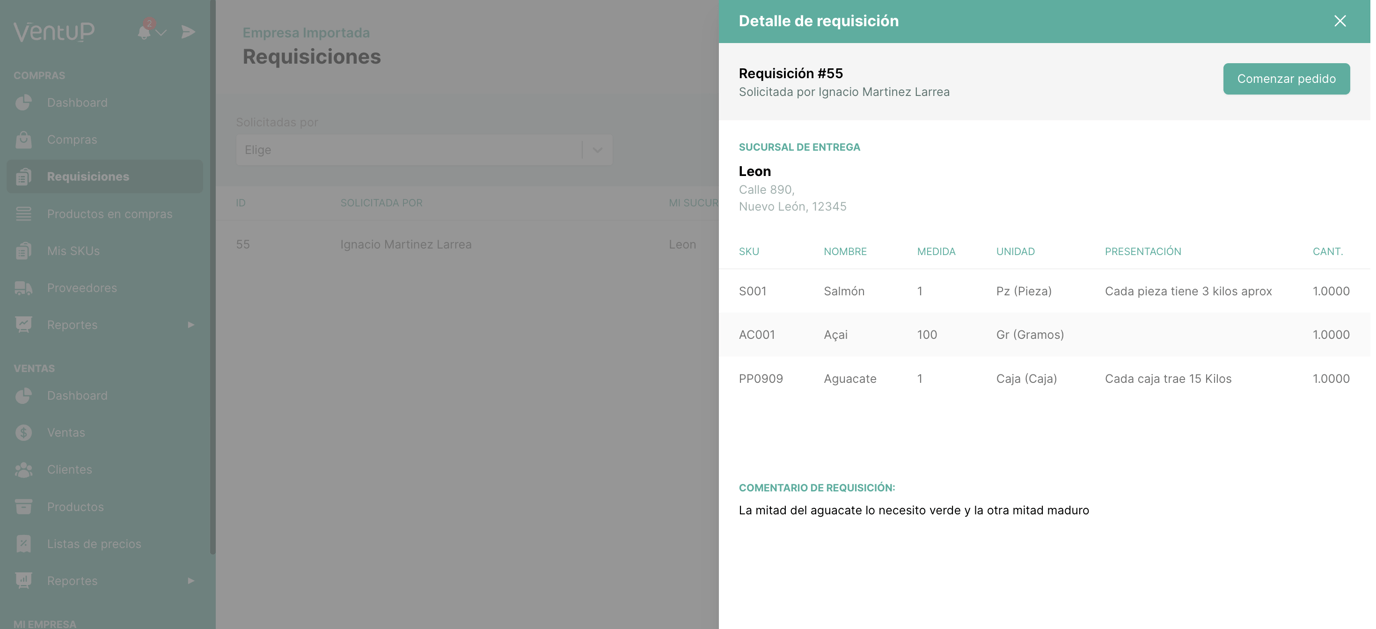Click the Compras Dashboard pie chart icon

click(24, 103)
